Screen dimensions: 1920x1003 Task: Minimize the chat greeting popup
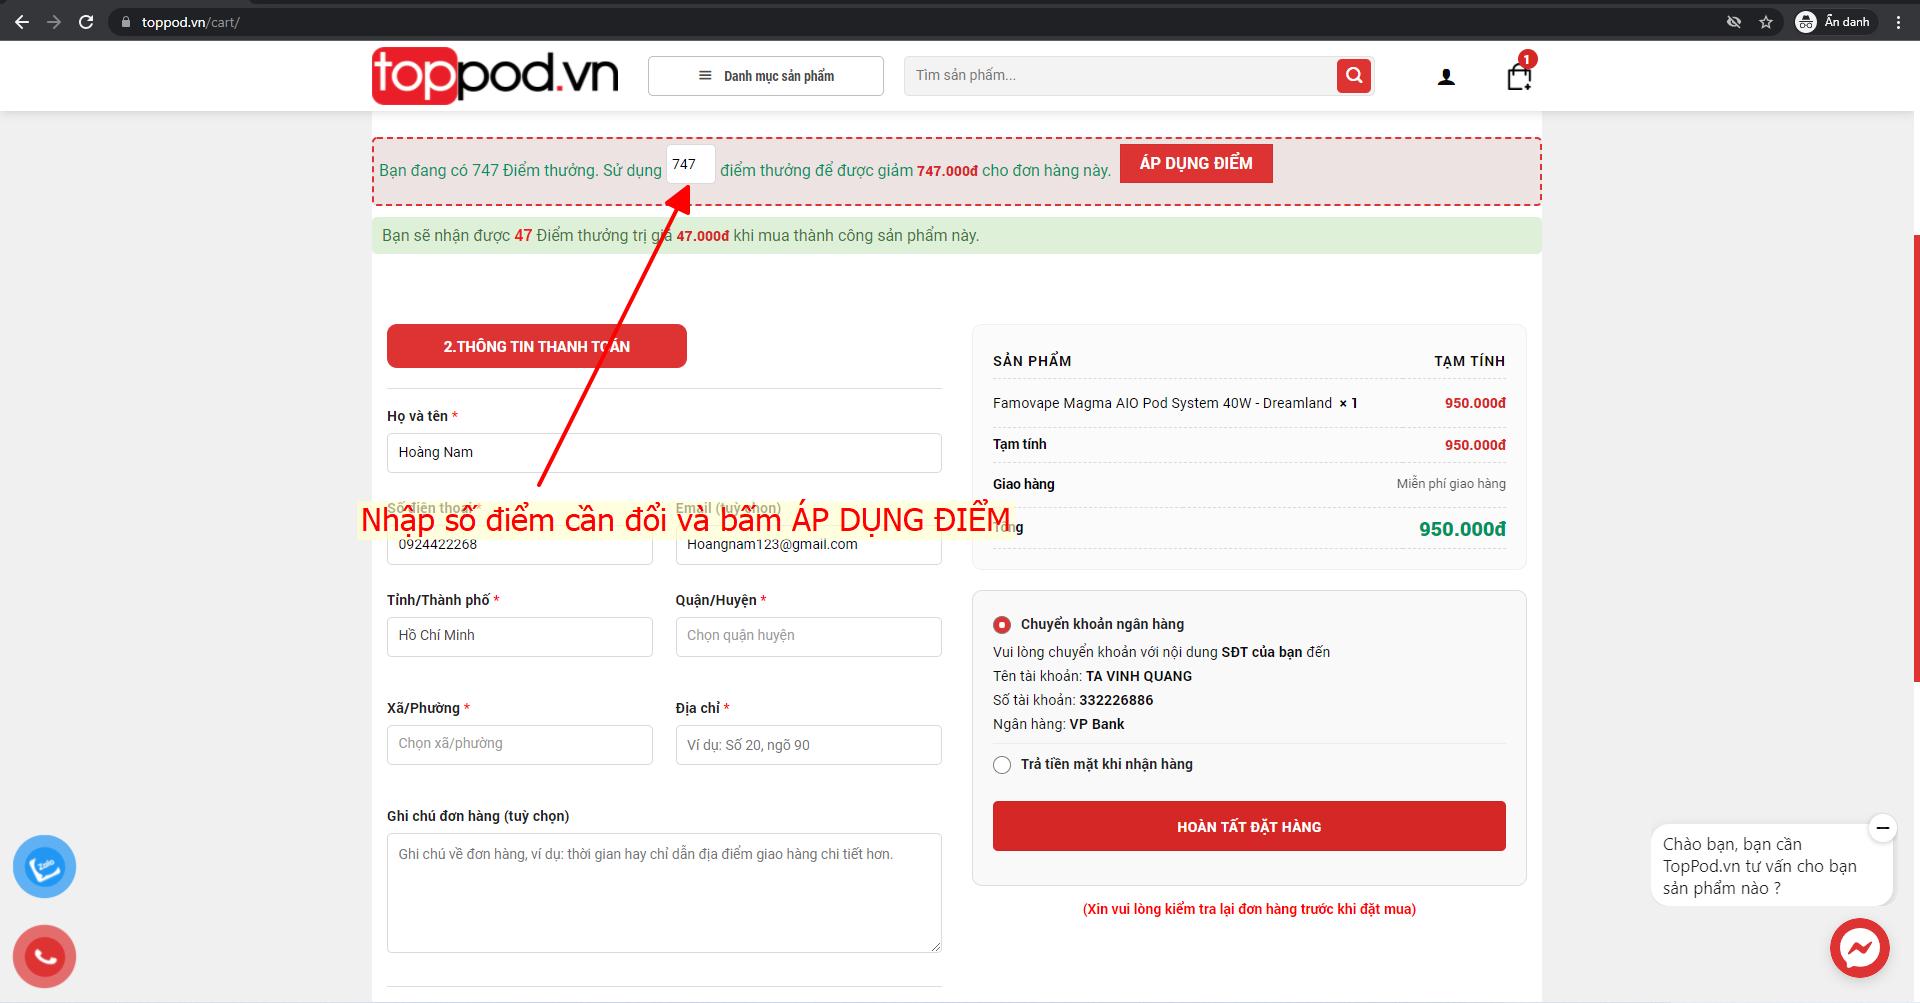pos(1882,828)
